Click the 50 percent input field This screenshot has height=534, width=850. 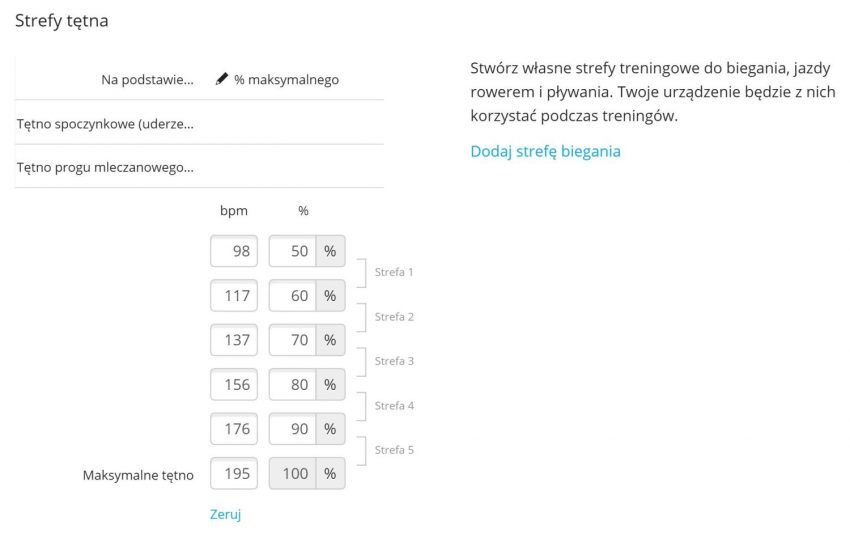coord(292,251)
